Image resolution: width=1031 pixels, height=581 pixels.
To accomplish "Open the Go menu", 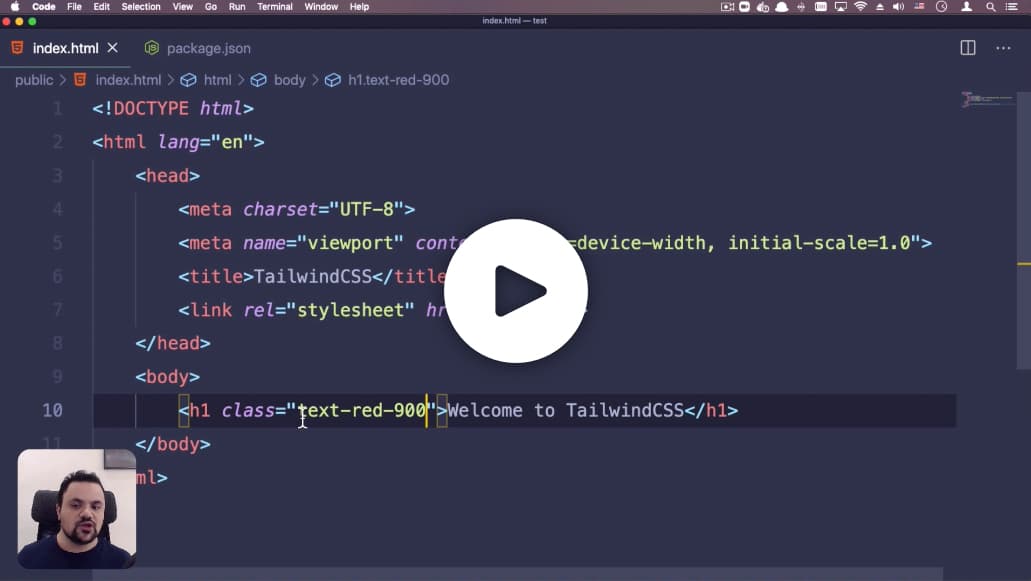I will 210,7.
